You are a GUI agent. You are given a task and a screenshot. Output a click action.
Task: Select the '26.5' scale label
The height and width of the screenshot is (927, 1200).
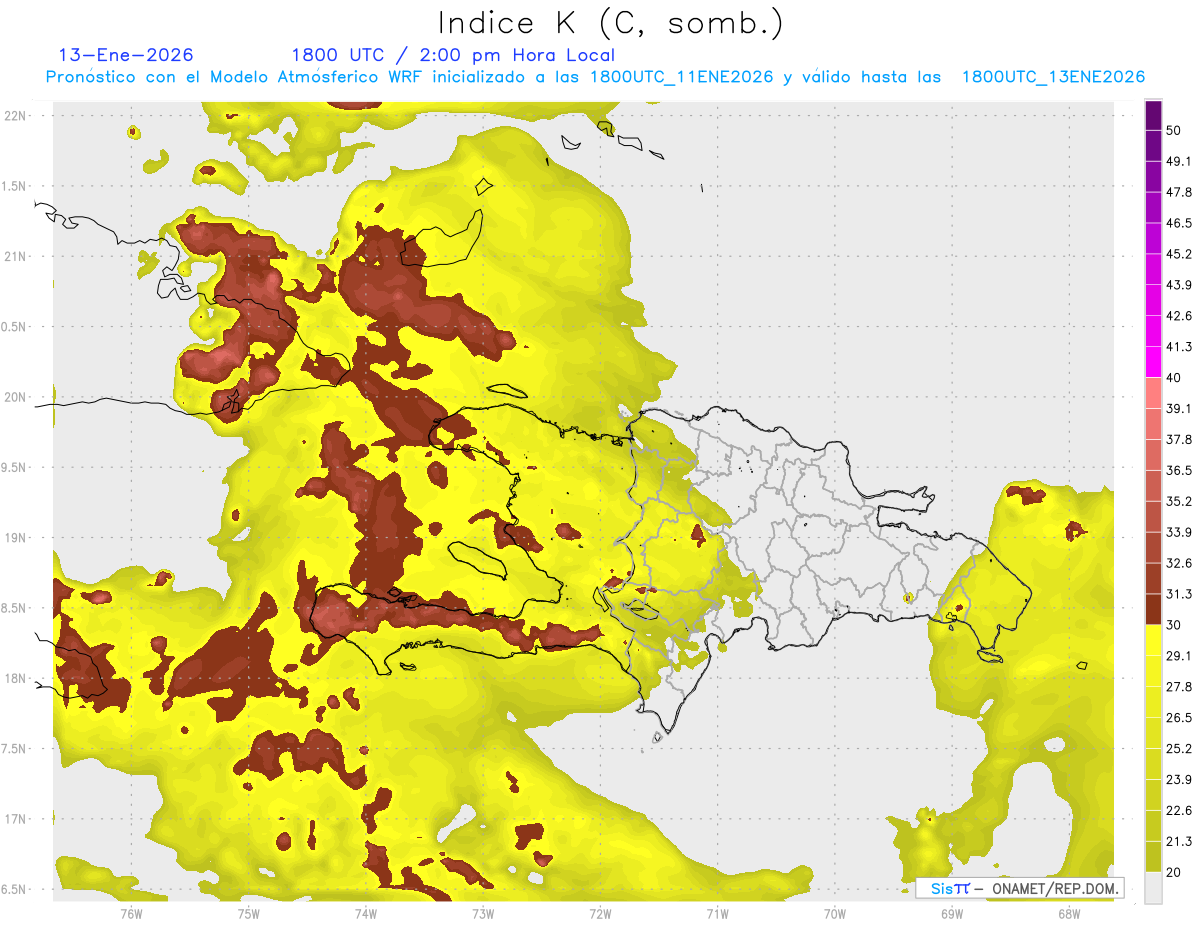(x=1179, y=718)
